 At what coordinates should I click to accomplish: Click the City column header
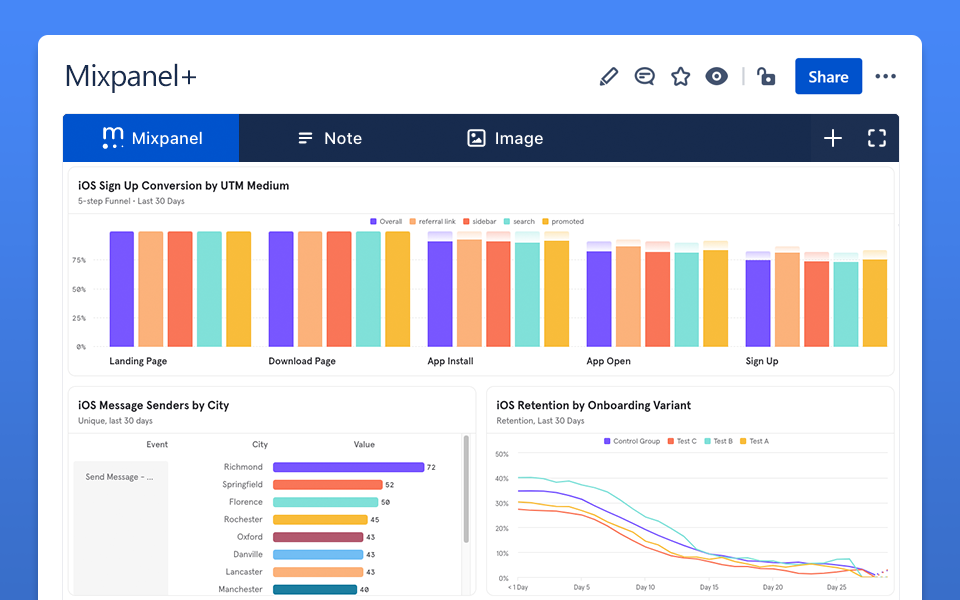260,444
